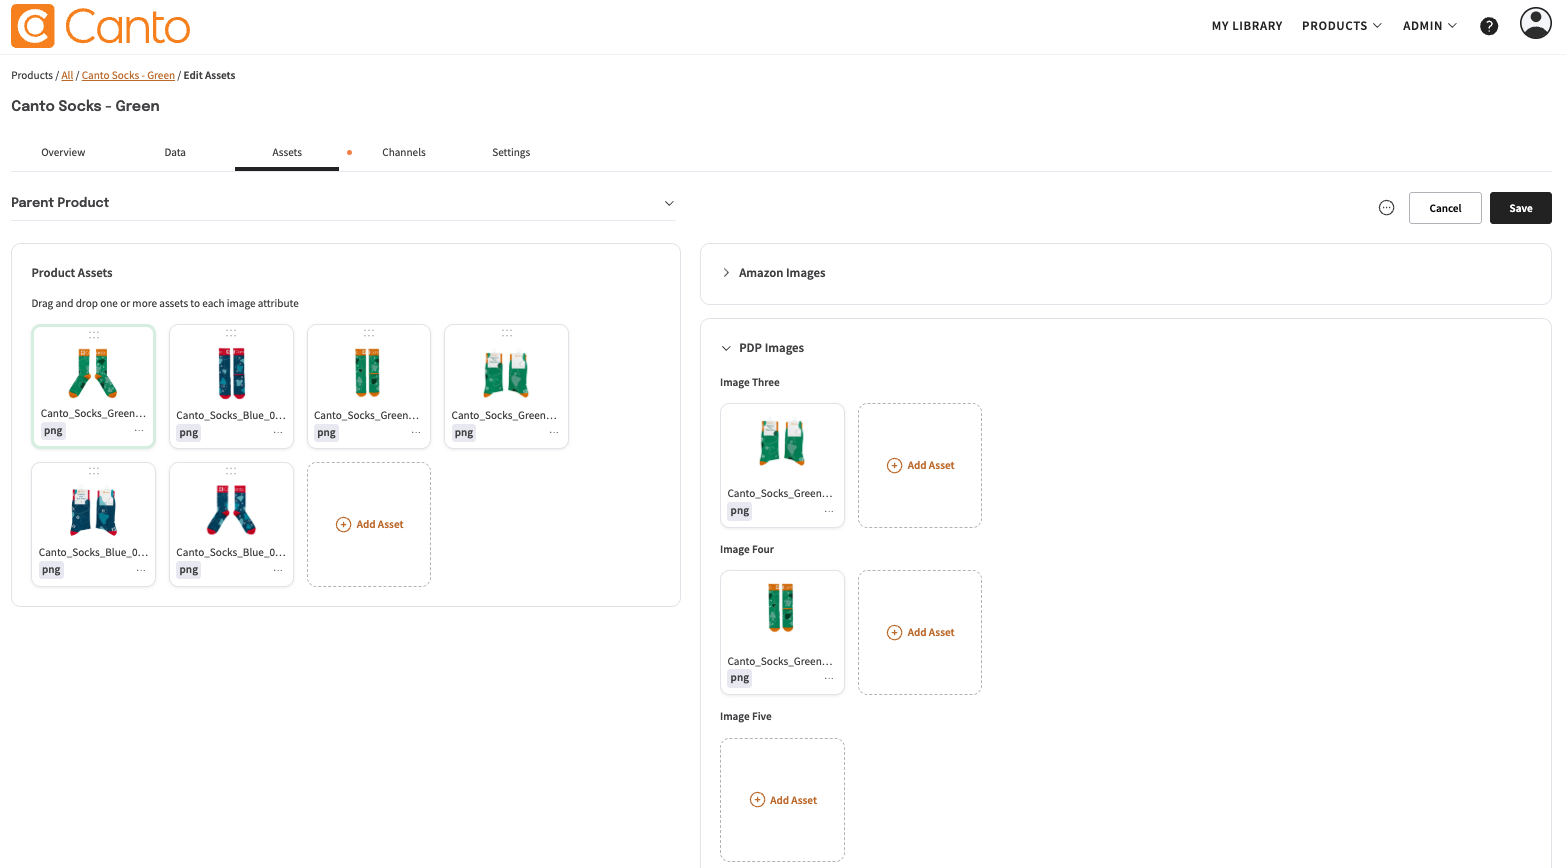Click the Cancel button
This screenshot has width=1566, height=868.
pyautogui.click(x=1445, y=208)
